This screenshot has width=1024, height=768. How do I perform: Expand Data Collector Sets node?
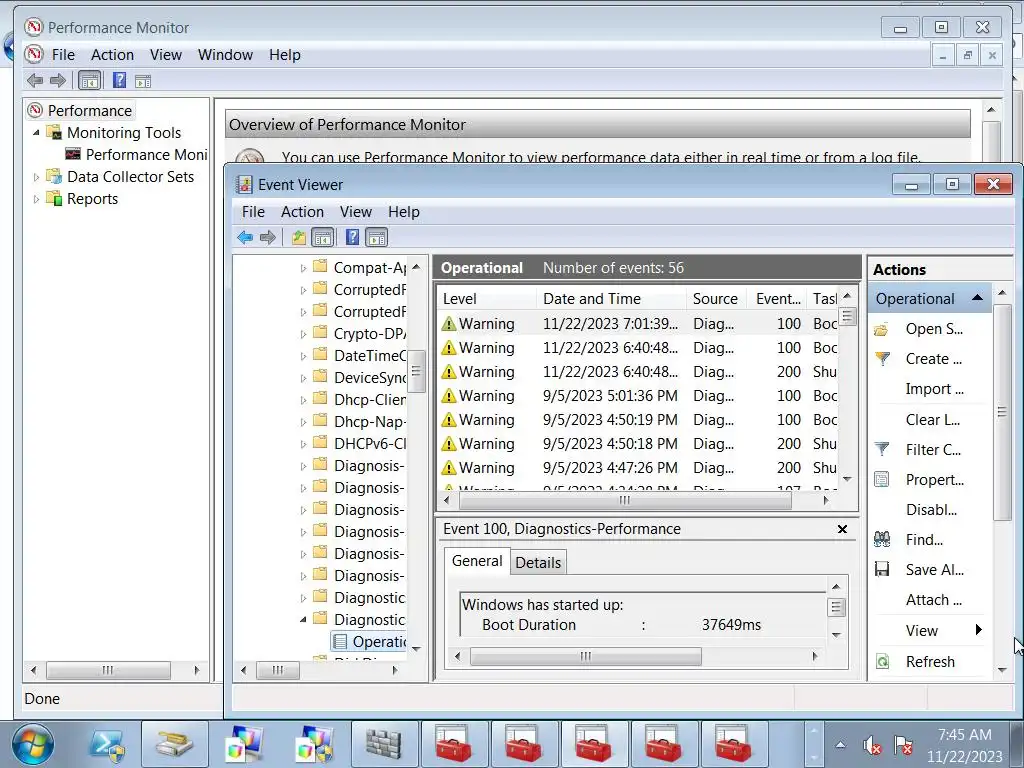click(x=37, y=177)
